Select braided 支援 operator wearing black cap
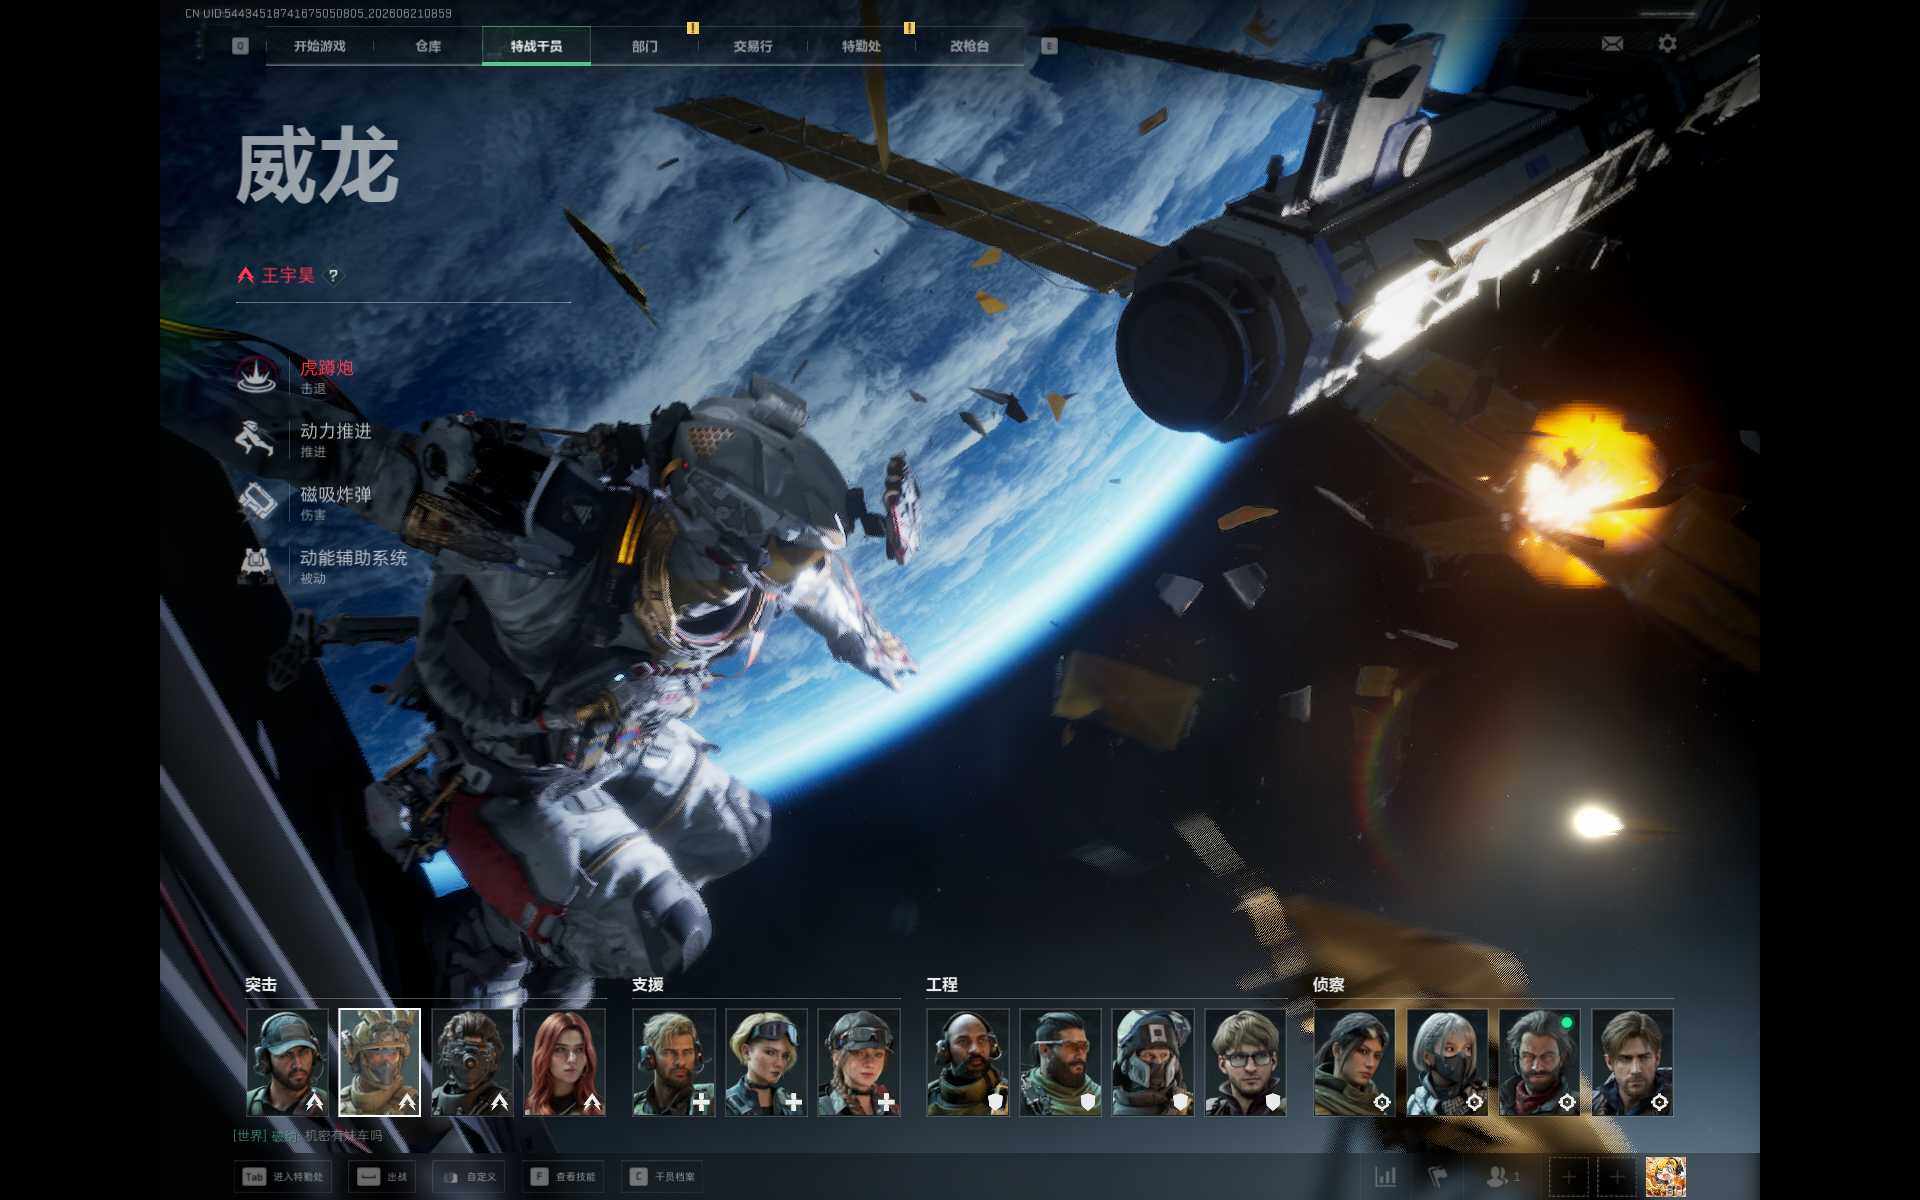The image size is (1920, 1200). 859,1062
